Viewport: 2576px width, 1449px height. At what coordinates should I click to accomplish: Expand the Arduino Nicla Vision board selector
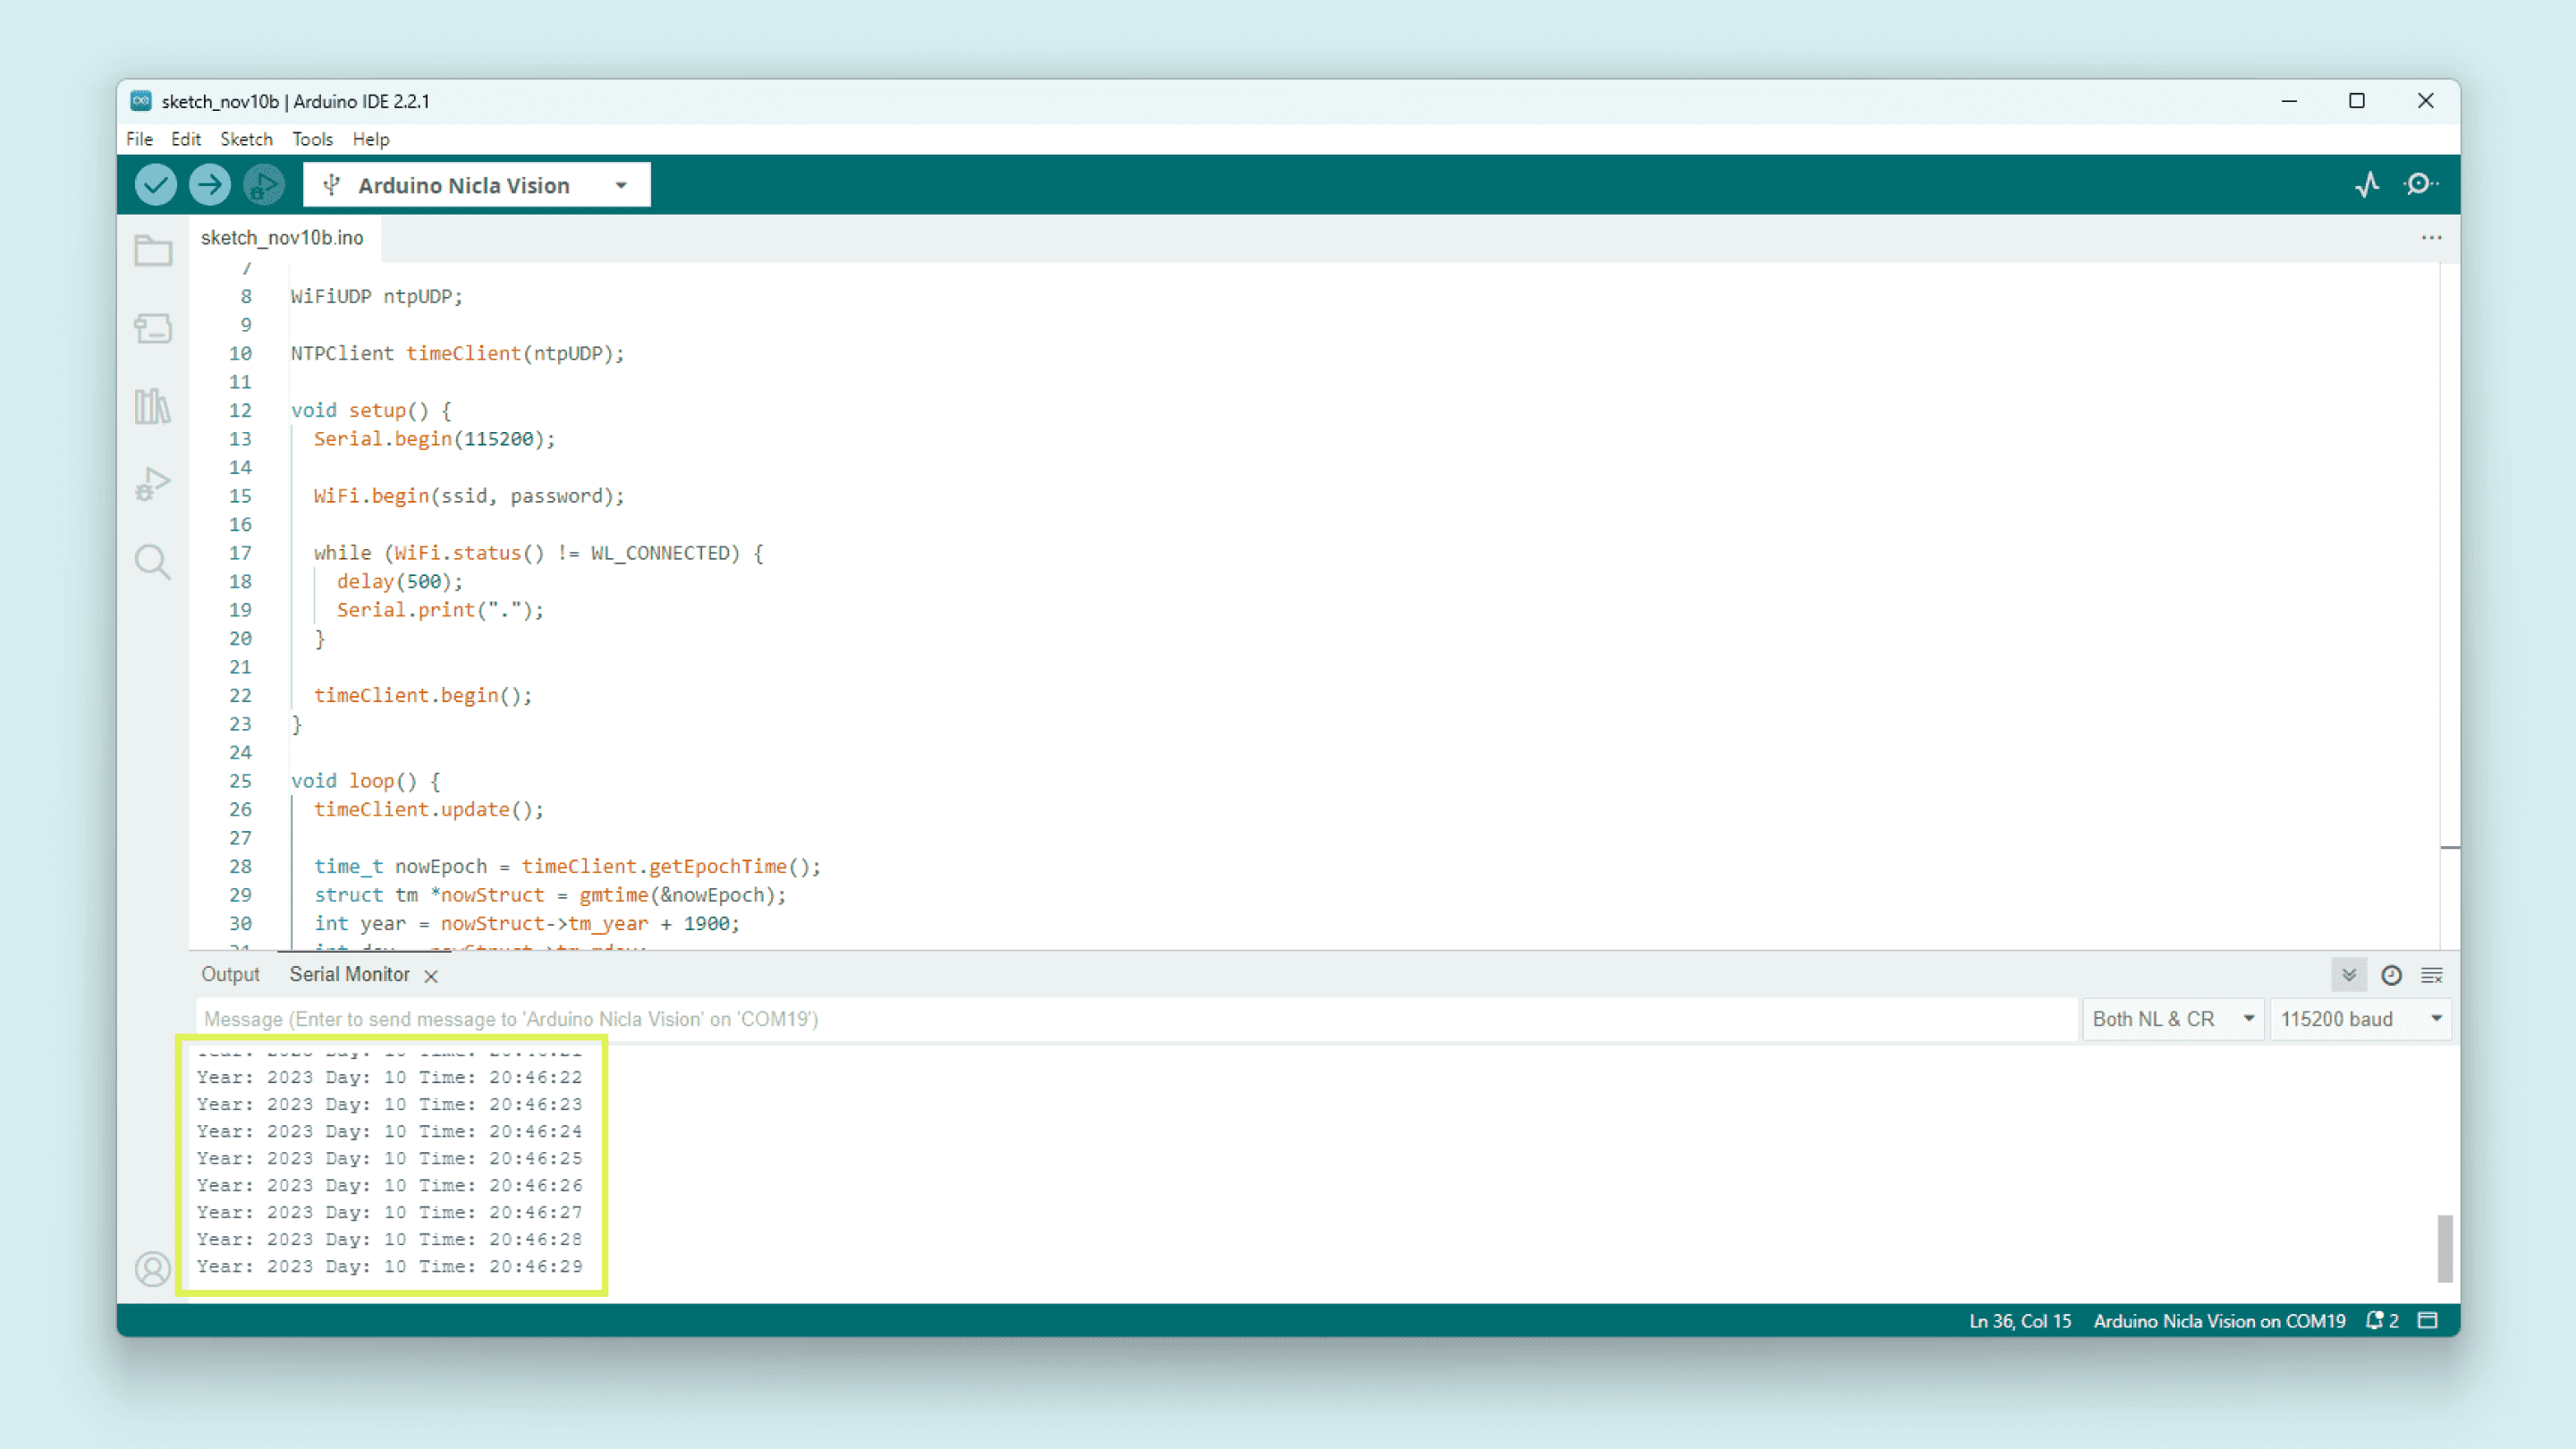477,185
